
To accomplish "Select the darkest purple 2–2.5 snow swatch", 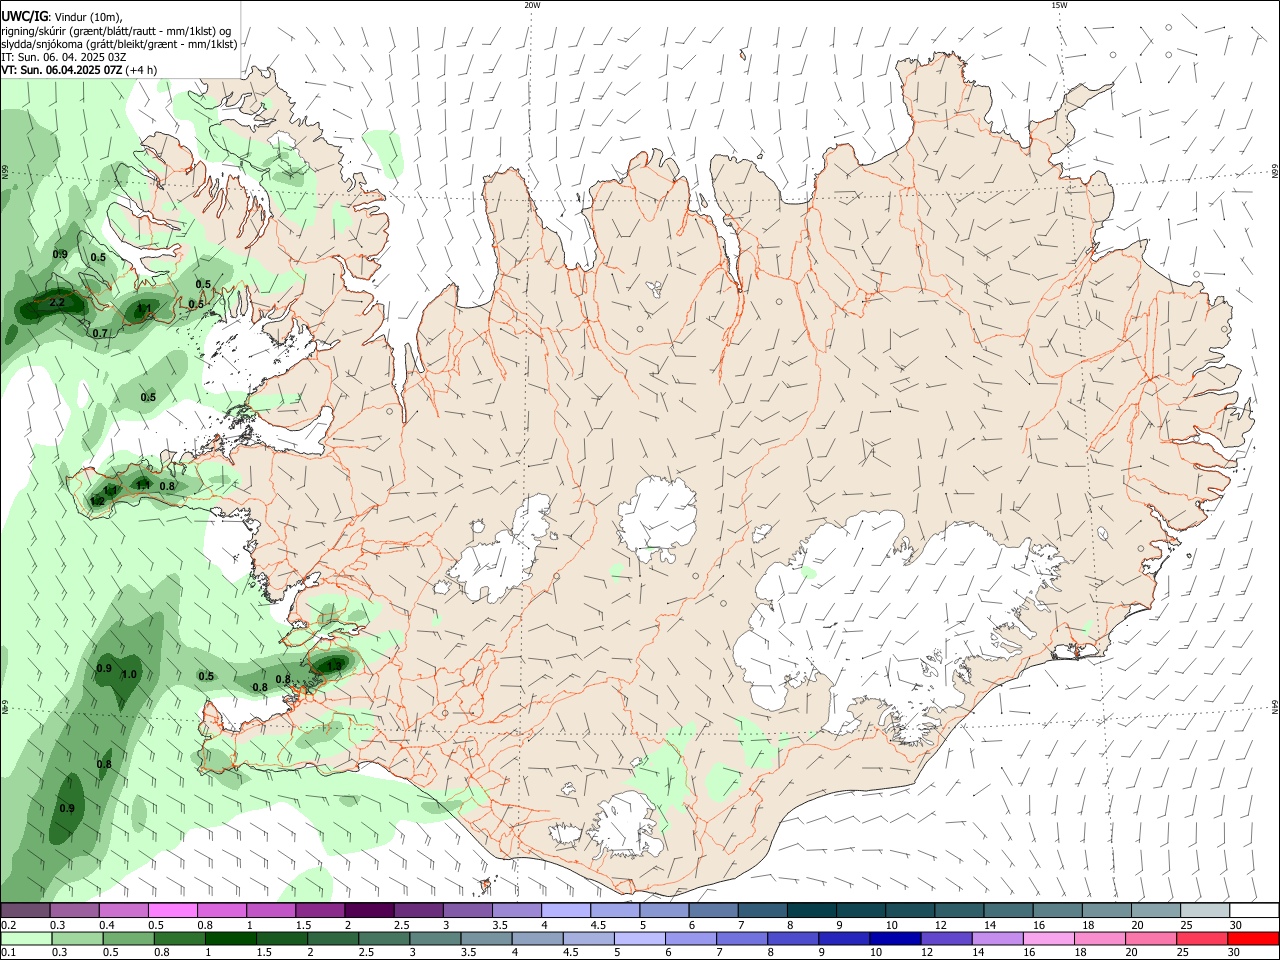I will tap(368, 910).
